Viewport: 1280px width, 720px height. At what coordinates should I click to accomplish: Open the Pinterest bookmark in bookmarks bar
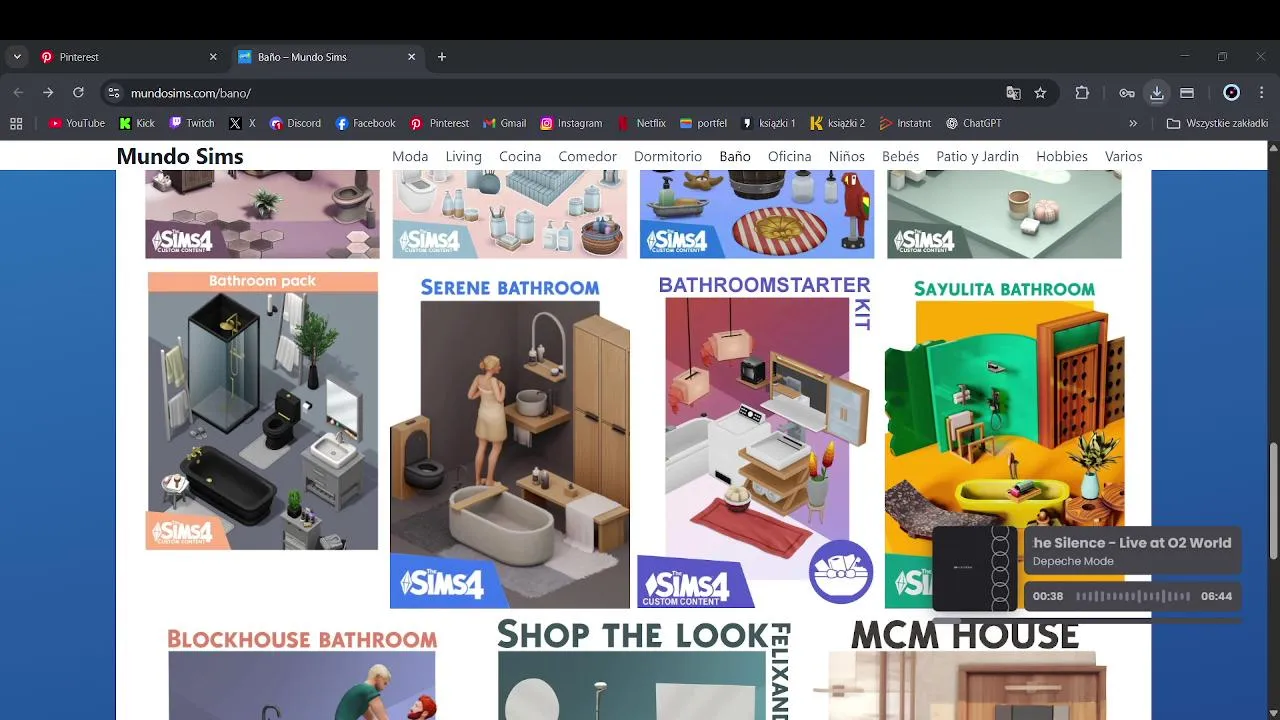tap(439, 123)
